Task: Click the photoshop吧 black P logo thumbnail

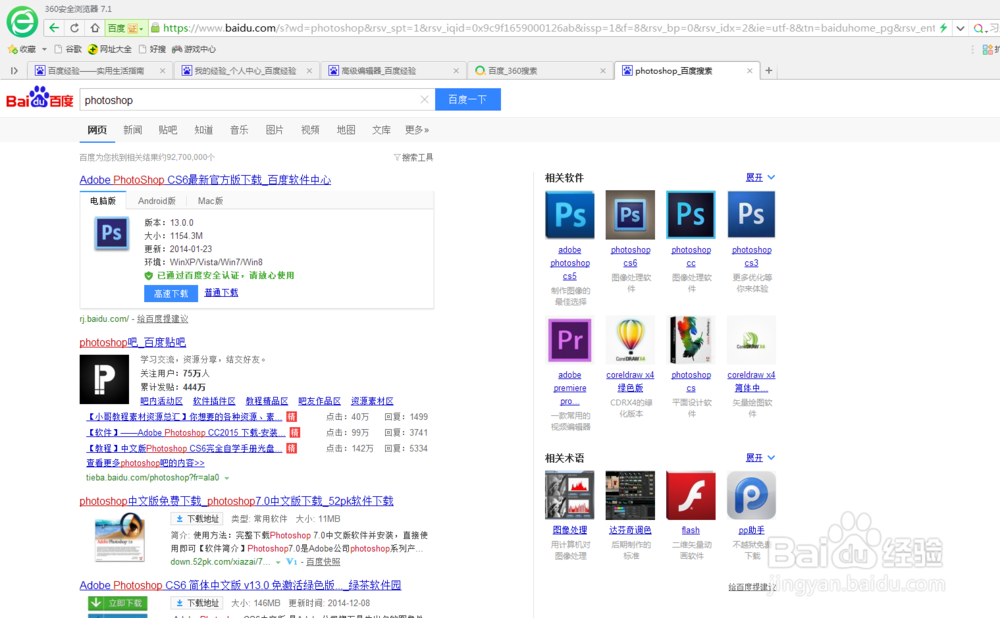Action: pyautogui.click(x=104, y=379)
